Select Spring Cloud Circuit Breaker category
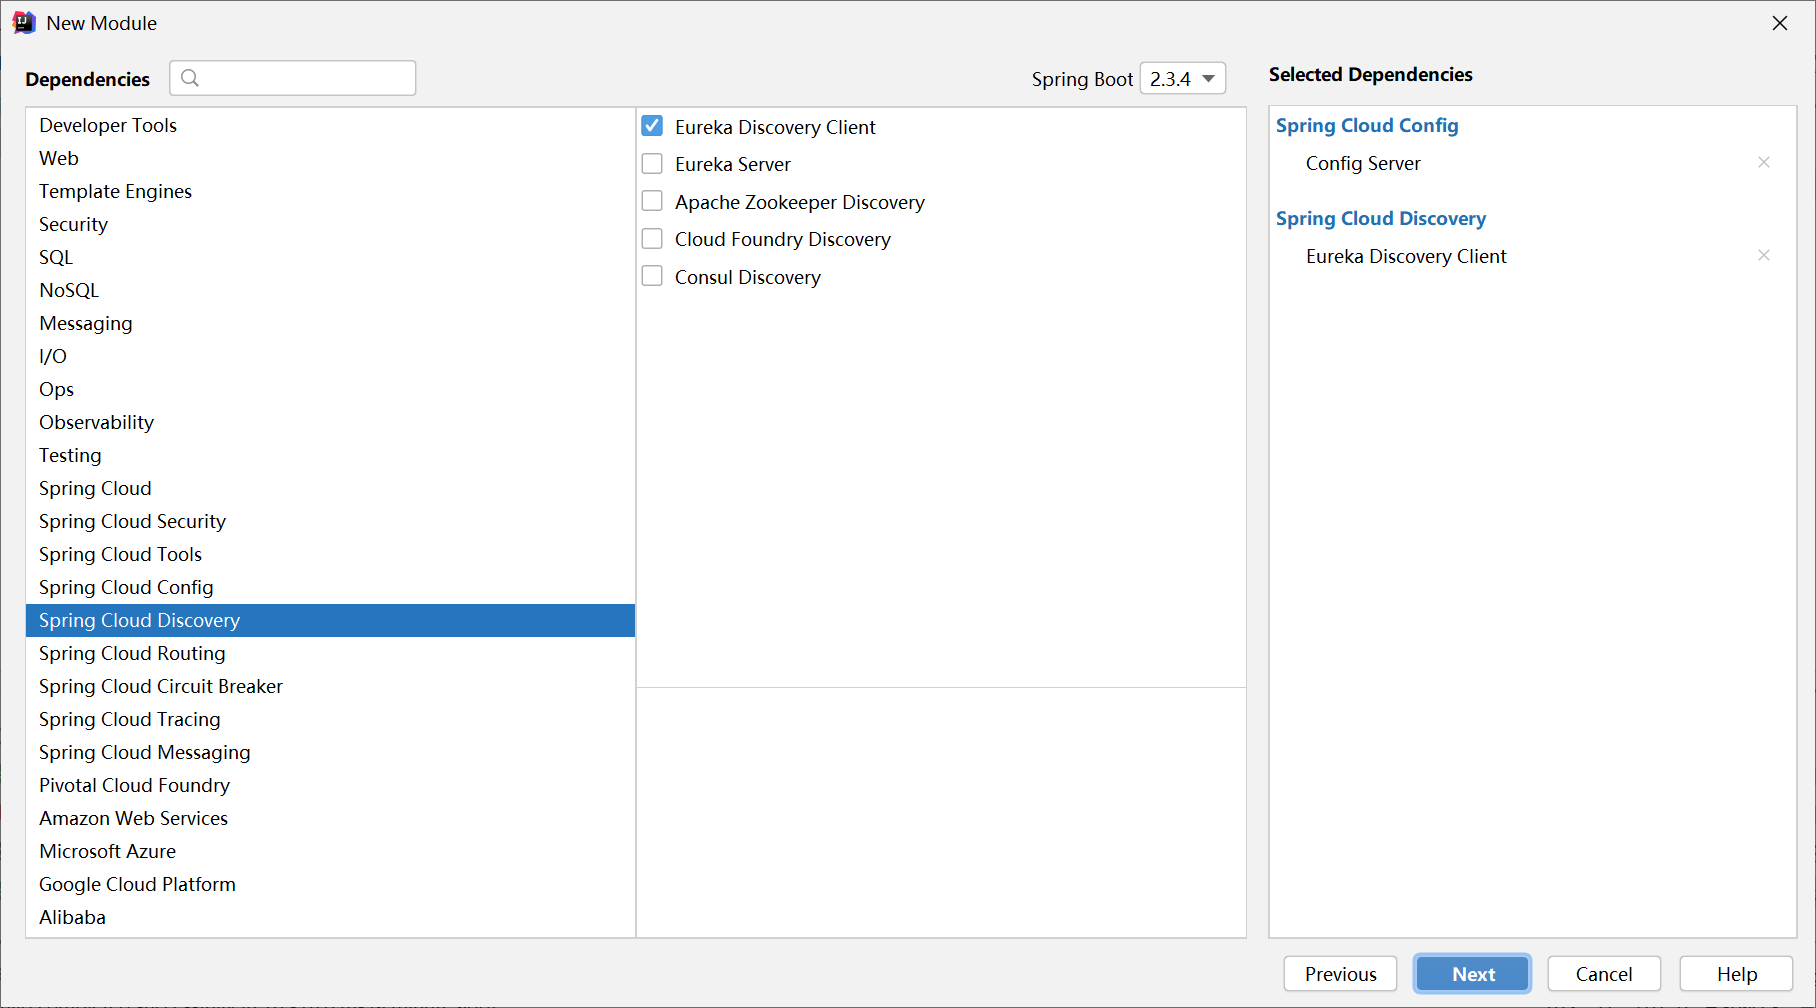Screen dimensions: 1816x1008 (x=330, y=686)
